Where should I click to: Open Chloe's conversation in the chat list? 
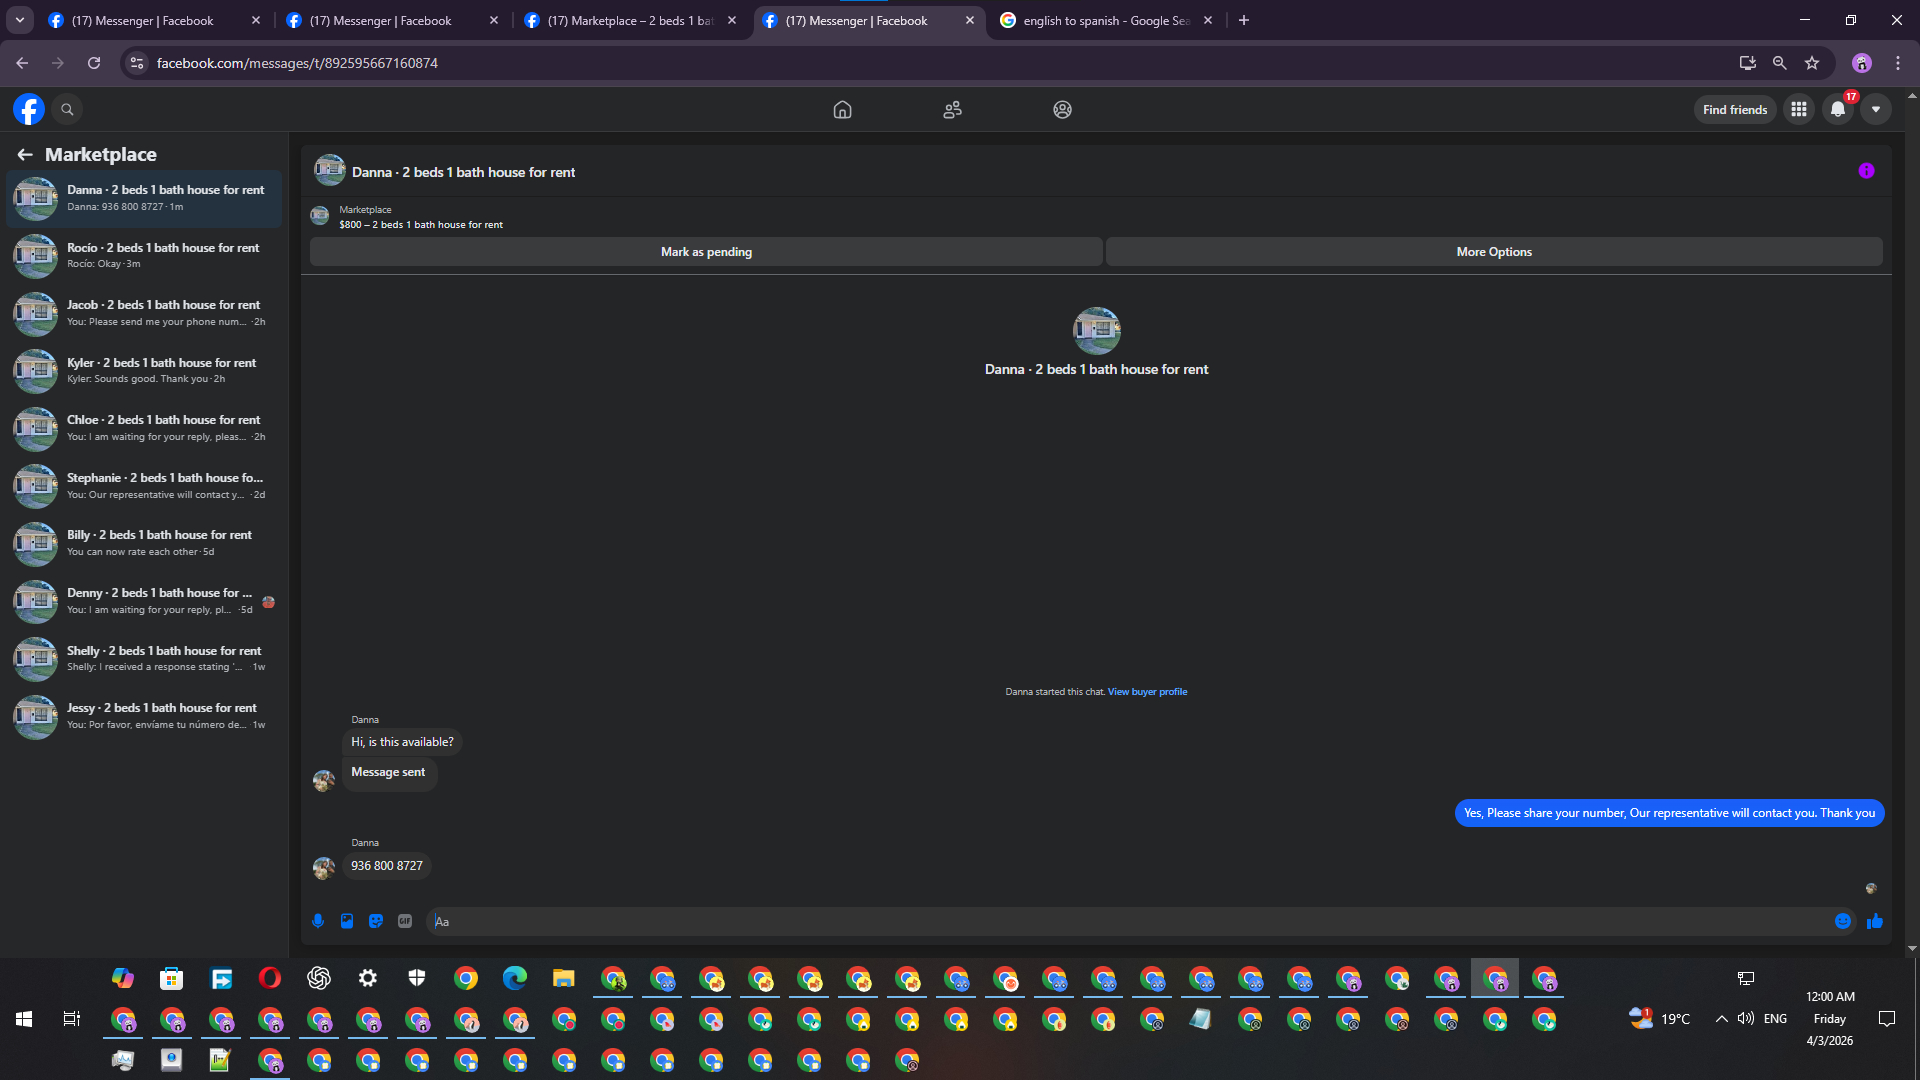[x=144, y=428]
